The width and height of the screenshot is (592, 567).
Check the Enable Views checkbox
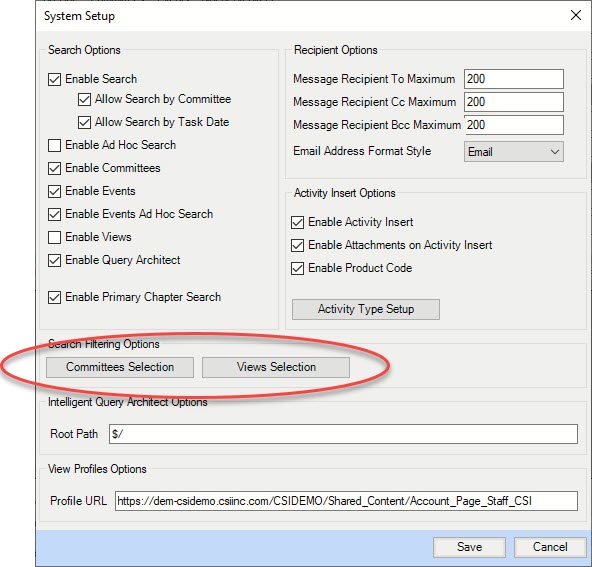point(54,237)
